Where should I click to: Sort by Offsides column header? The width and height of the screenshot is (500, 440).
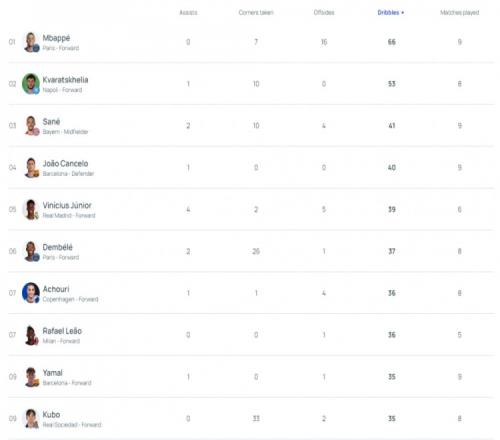[324, 13]
